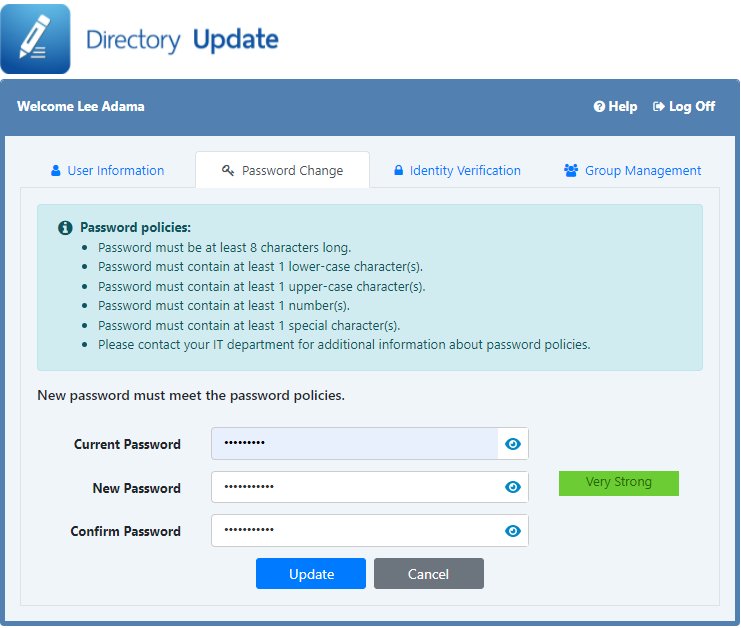Image resolution: width=741 pixels, height=628 pixels.
Task: Click the at least 1 number policy
Action: click(224, 306)
